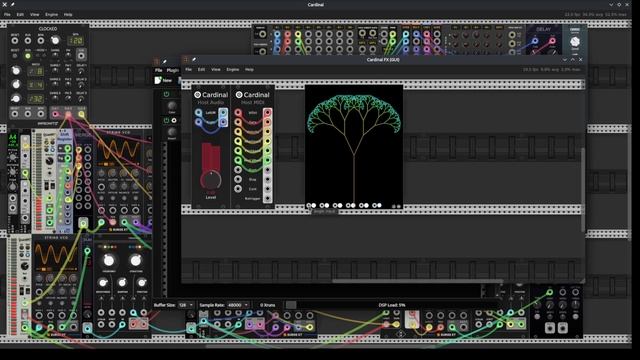
Task: Open Edit menu in main Cardinal window
Action: (x=20, y=14)
